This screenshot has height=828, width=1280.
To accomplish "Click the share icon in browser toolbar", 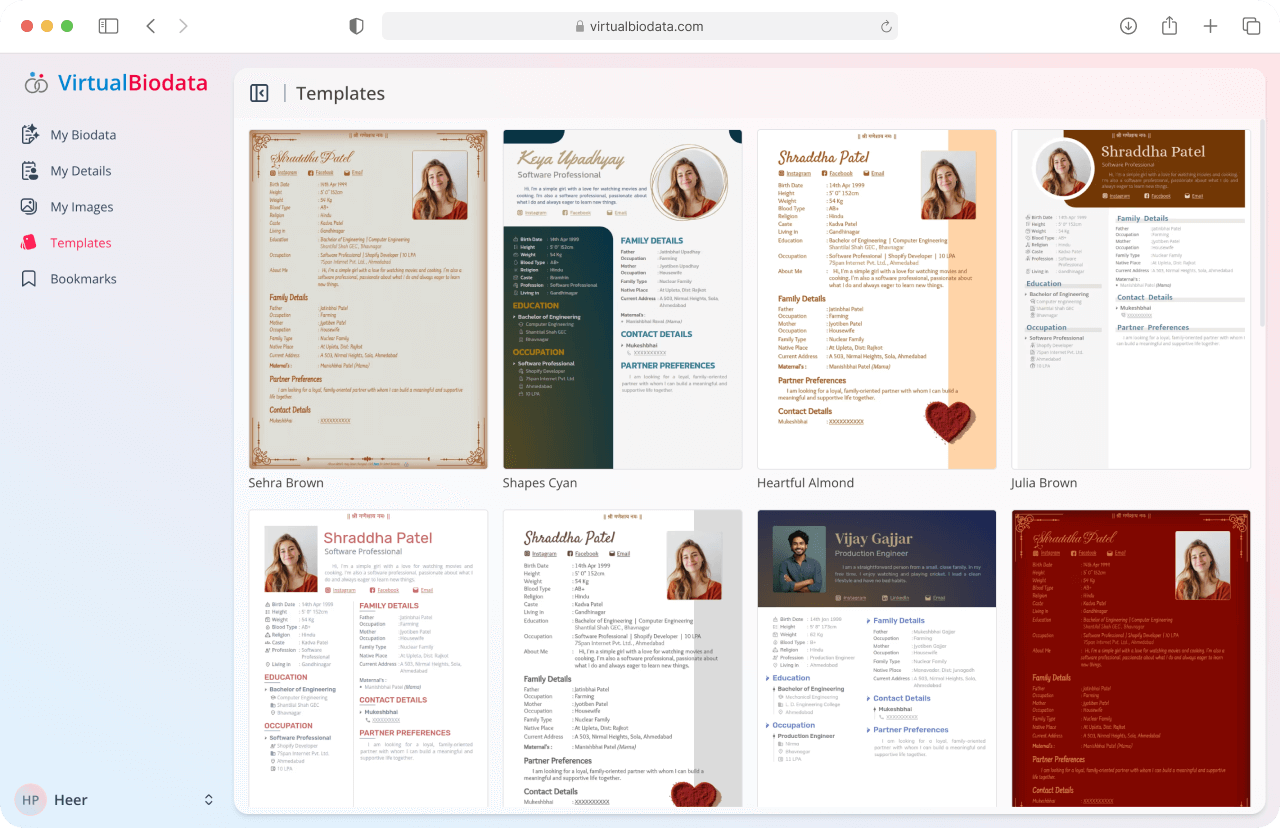I will pyautogui.click(x=1169, y=25).
